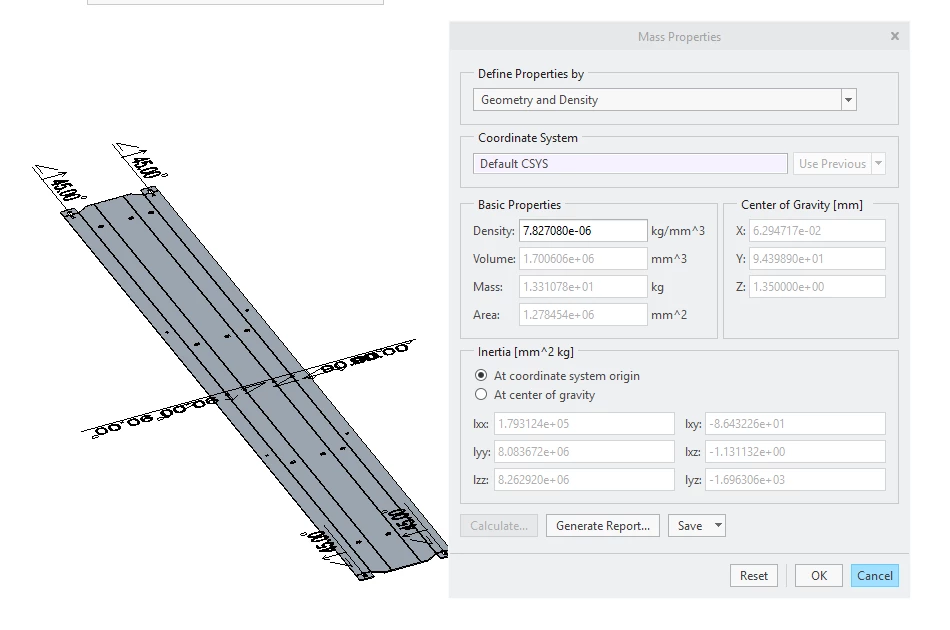Click the 'Inertia [mm^2 kg]' group label

(x=525, y=352)
